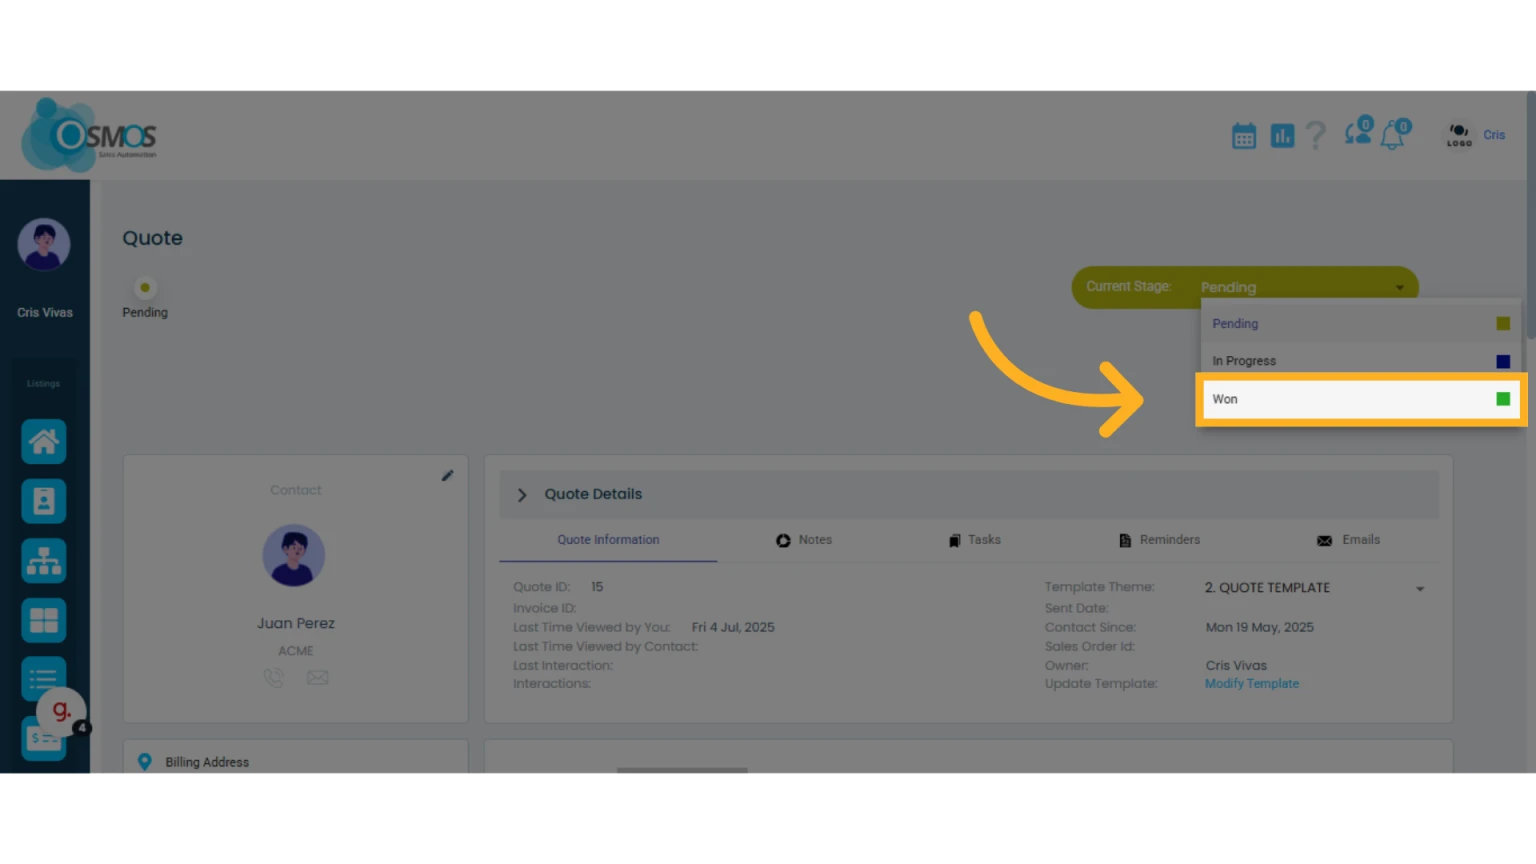This screenshot has width=1536, height=864.
Task: Open the reports chart icon
Action: [x=1282, y=136]
